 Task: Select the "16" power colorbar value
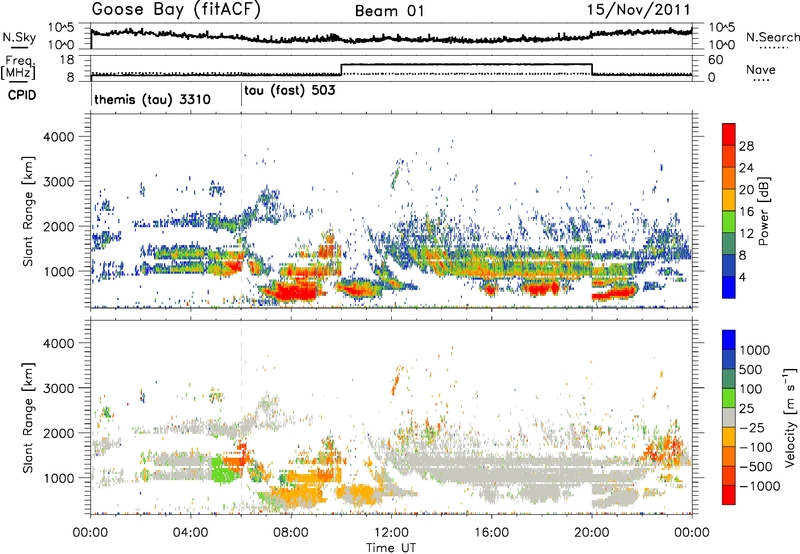click(x=746, y=212)
